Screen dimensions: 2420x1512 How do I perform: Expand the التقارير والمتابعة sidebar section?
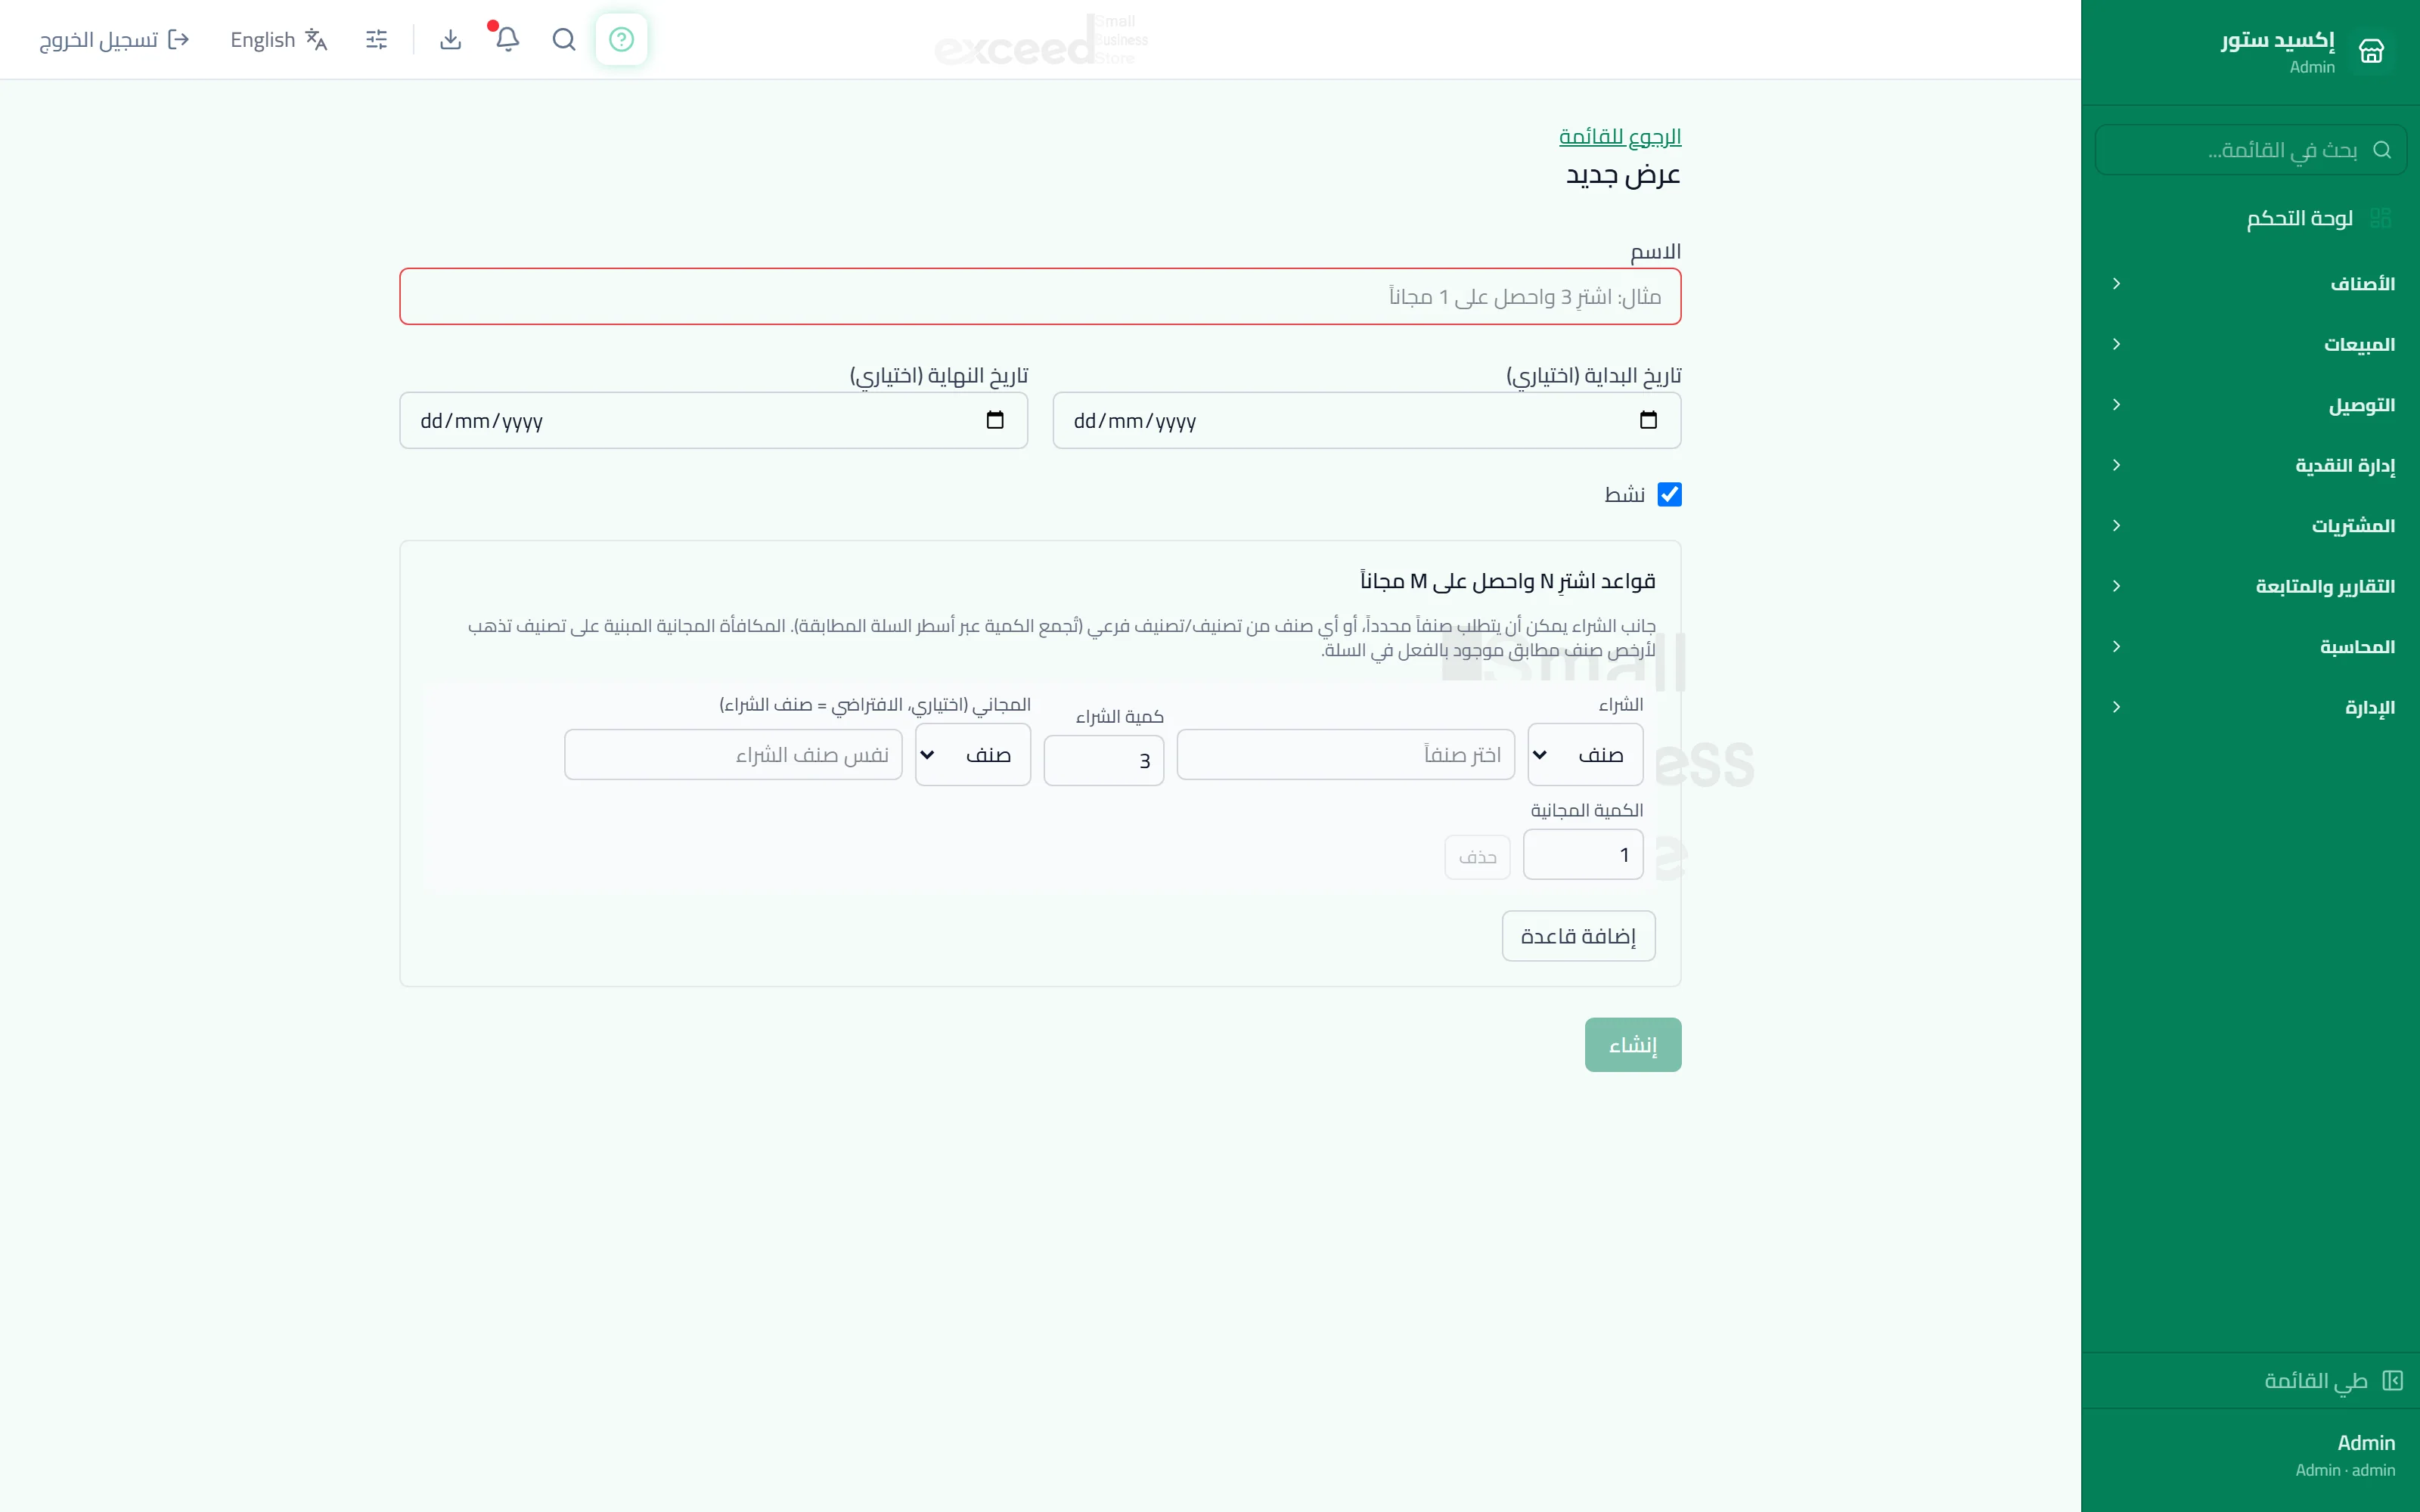point(2251,586)
